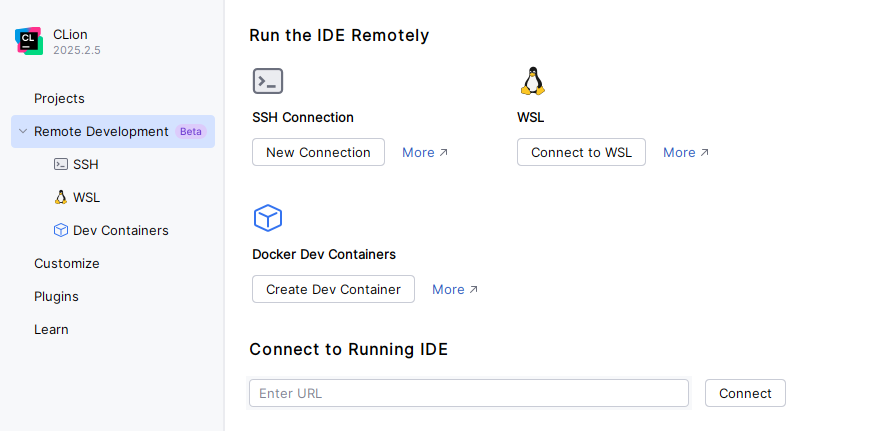This screenshot has height=431, width=869.
Task: Click the Connect to Running IDE heading
Action: coord(349,350)
